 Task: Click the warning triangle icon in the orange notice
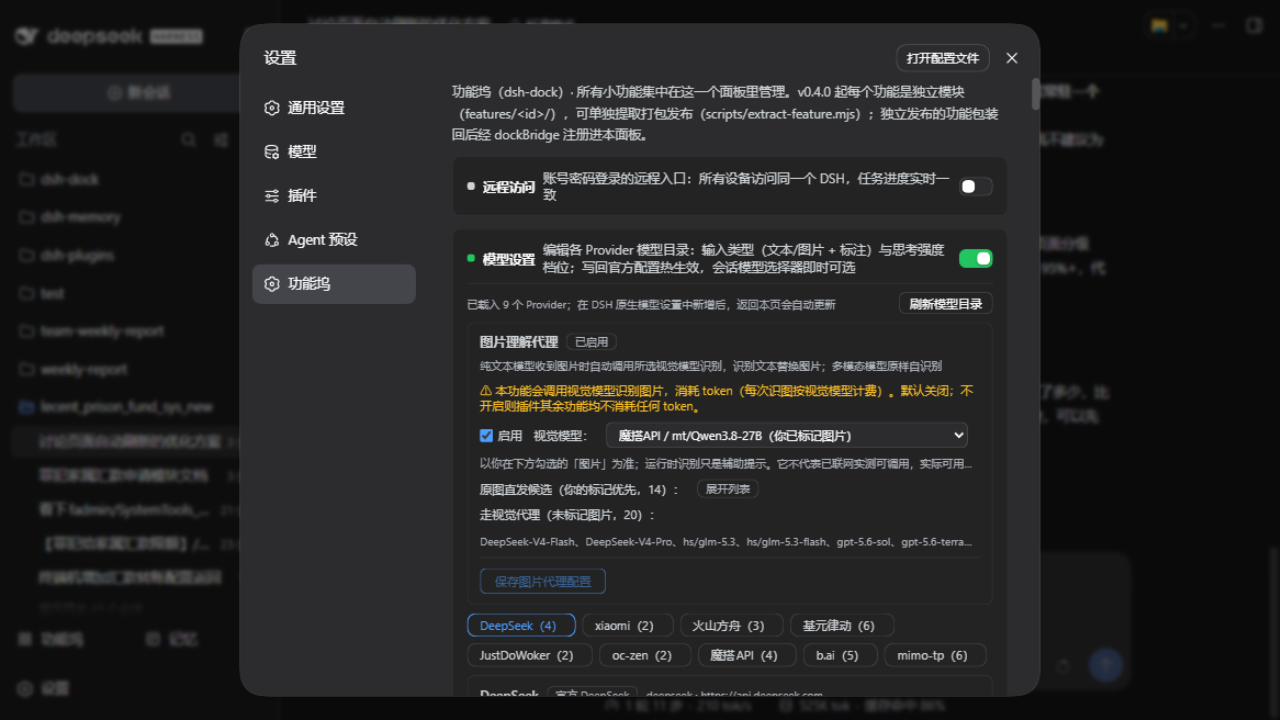point(486,391)
